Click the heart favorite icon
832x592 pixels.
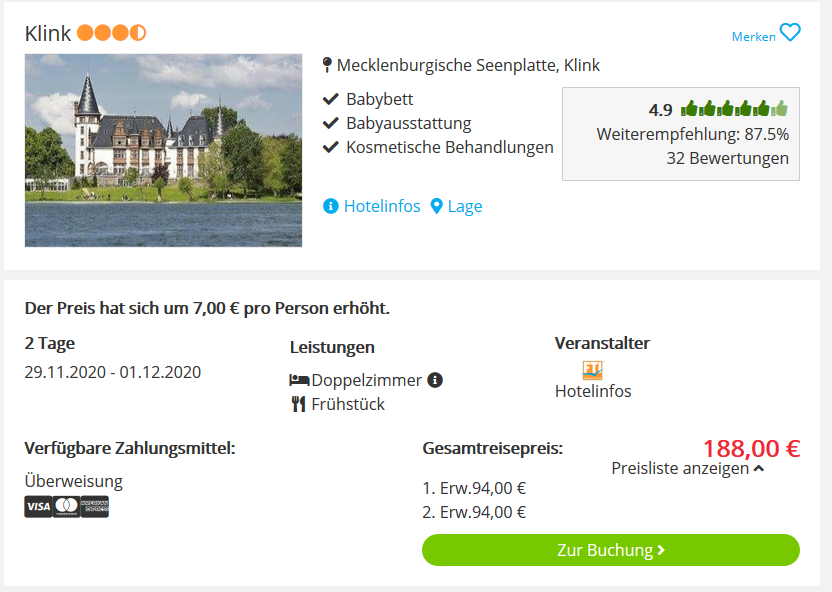pos(790,33)
